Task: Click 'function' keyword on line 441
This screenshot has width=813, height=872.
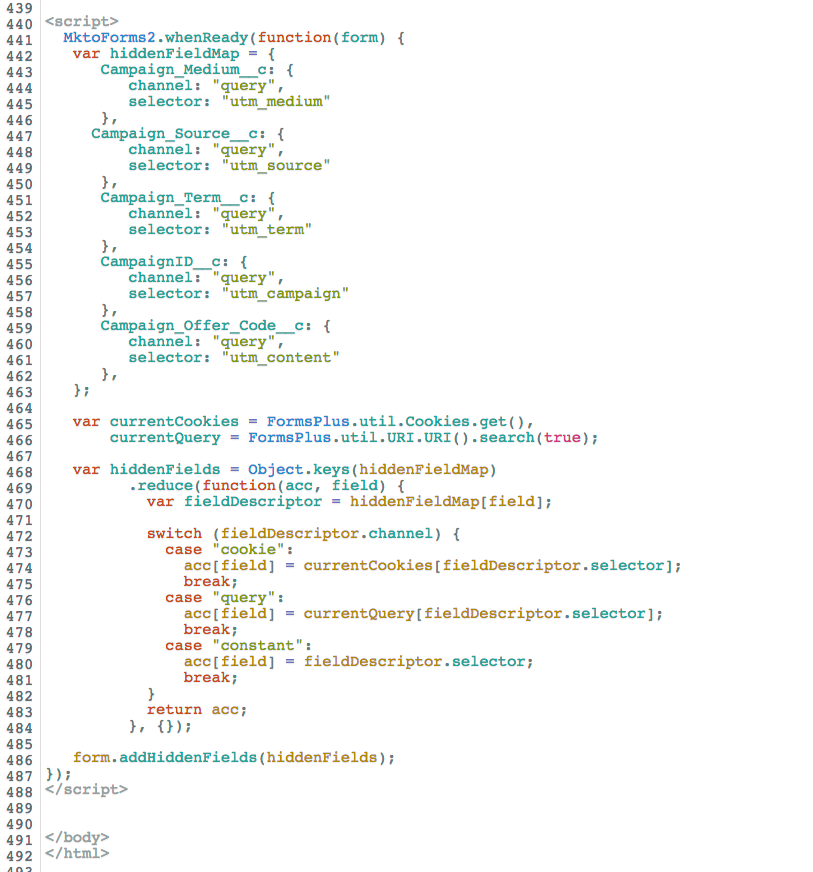Action: pos(294,38)
